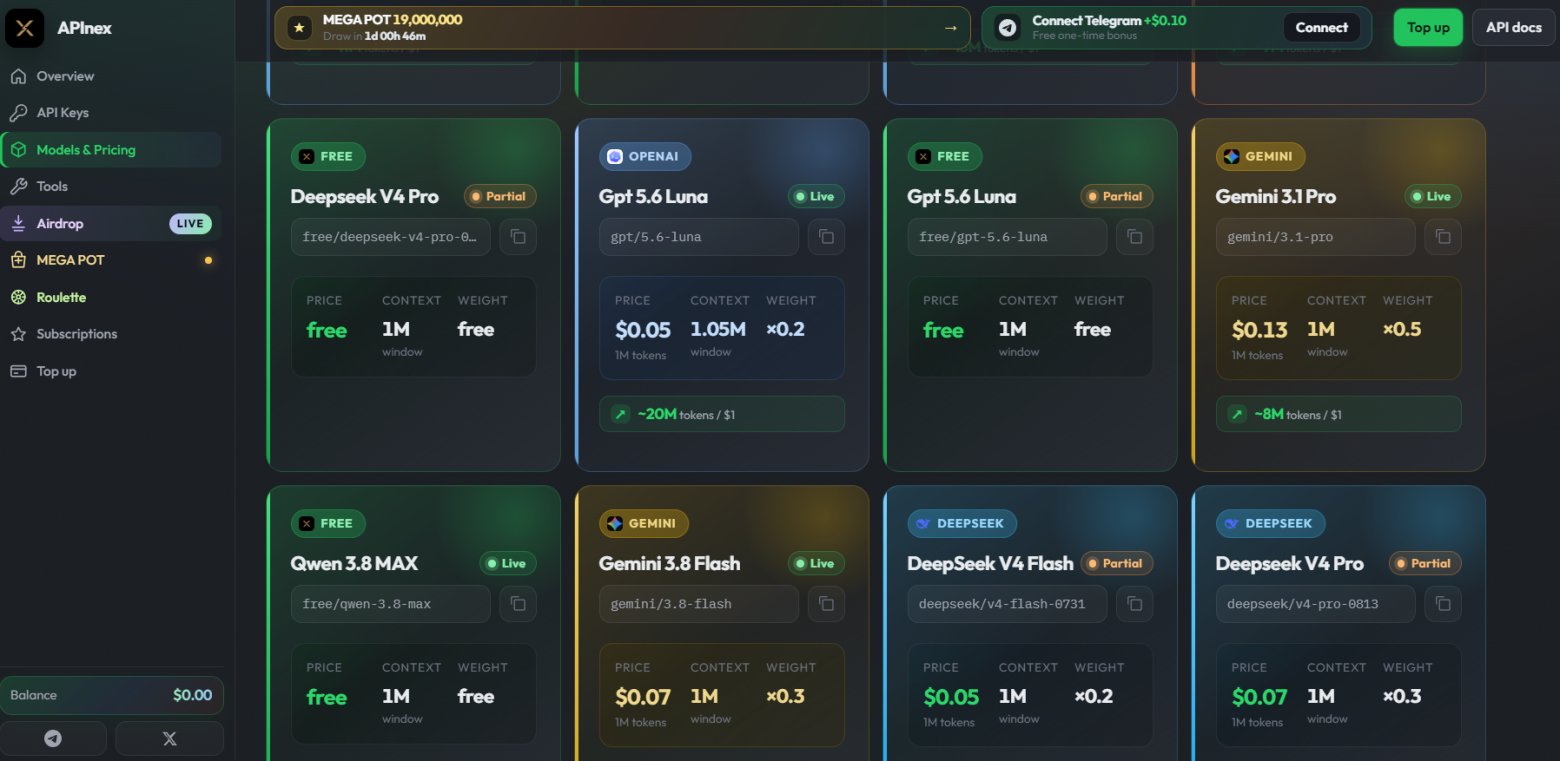Screen dimensions: 1560x761
Task: Click the Live badge on Qwen 3.8 MAX
Action: click(508, 563)
